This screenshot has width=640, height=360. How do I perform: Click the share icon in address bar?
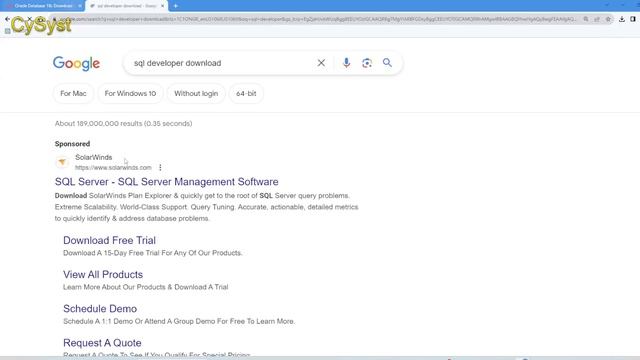[597, 19]
